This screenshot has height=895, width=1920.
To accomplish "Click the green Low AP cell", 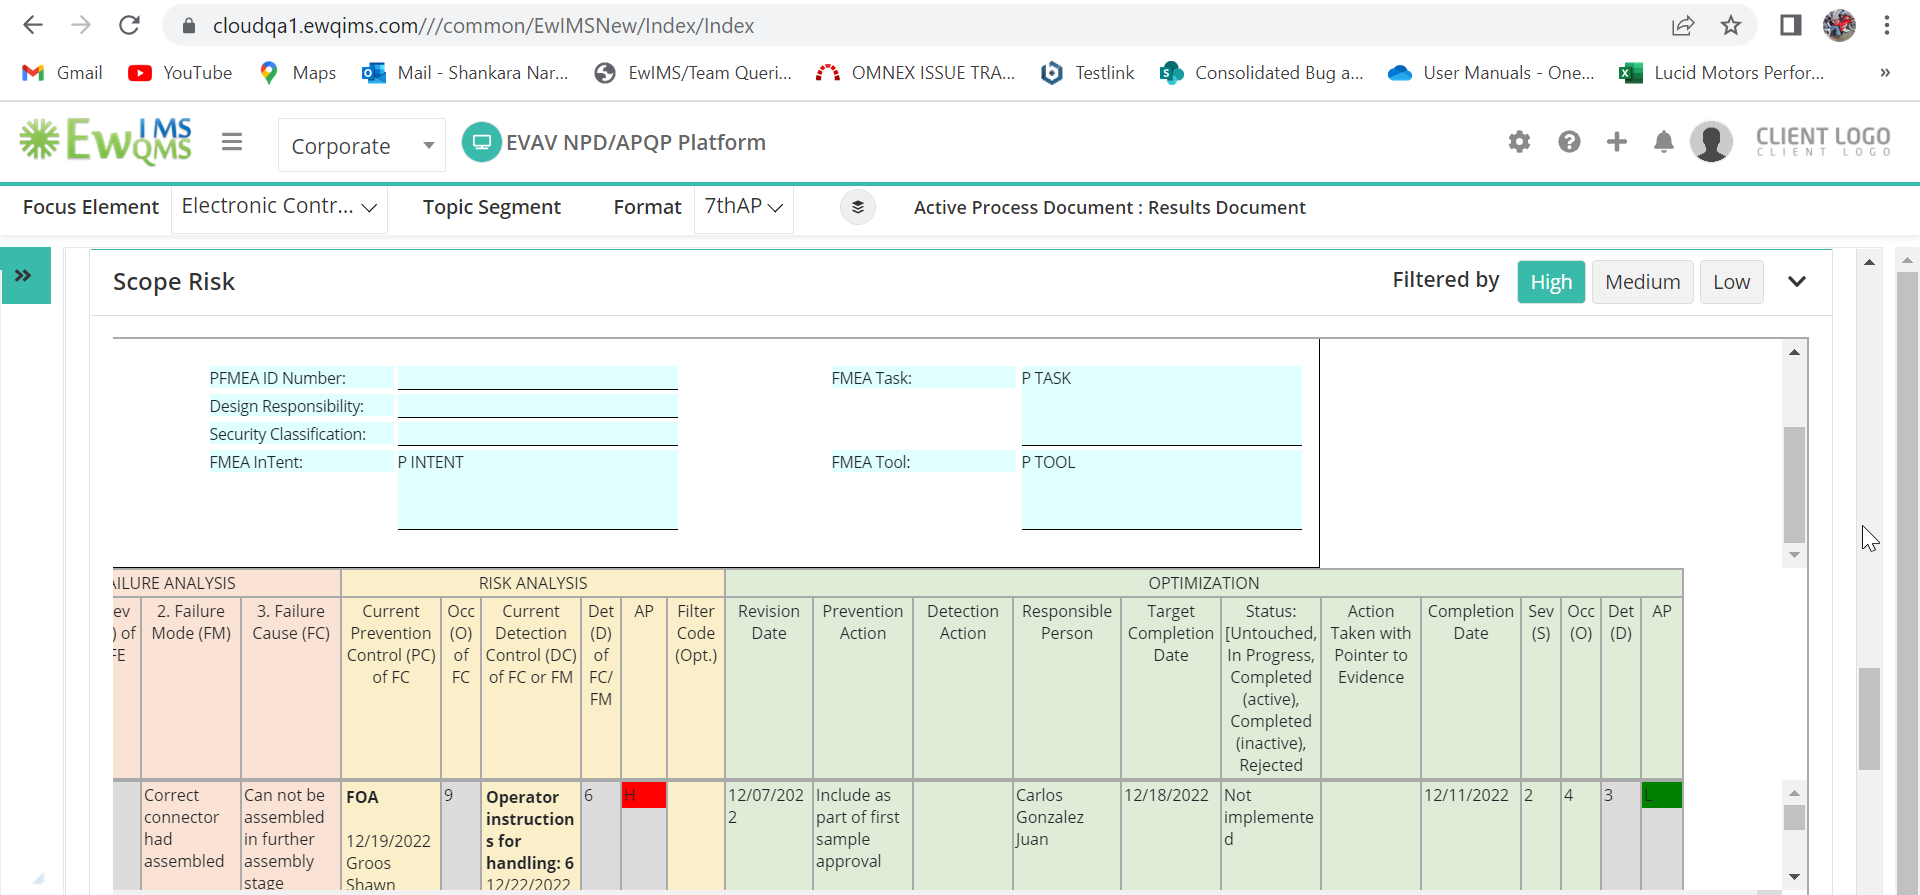I will click(x=1662, y=795).
